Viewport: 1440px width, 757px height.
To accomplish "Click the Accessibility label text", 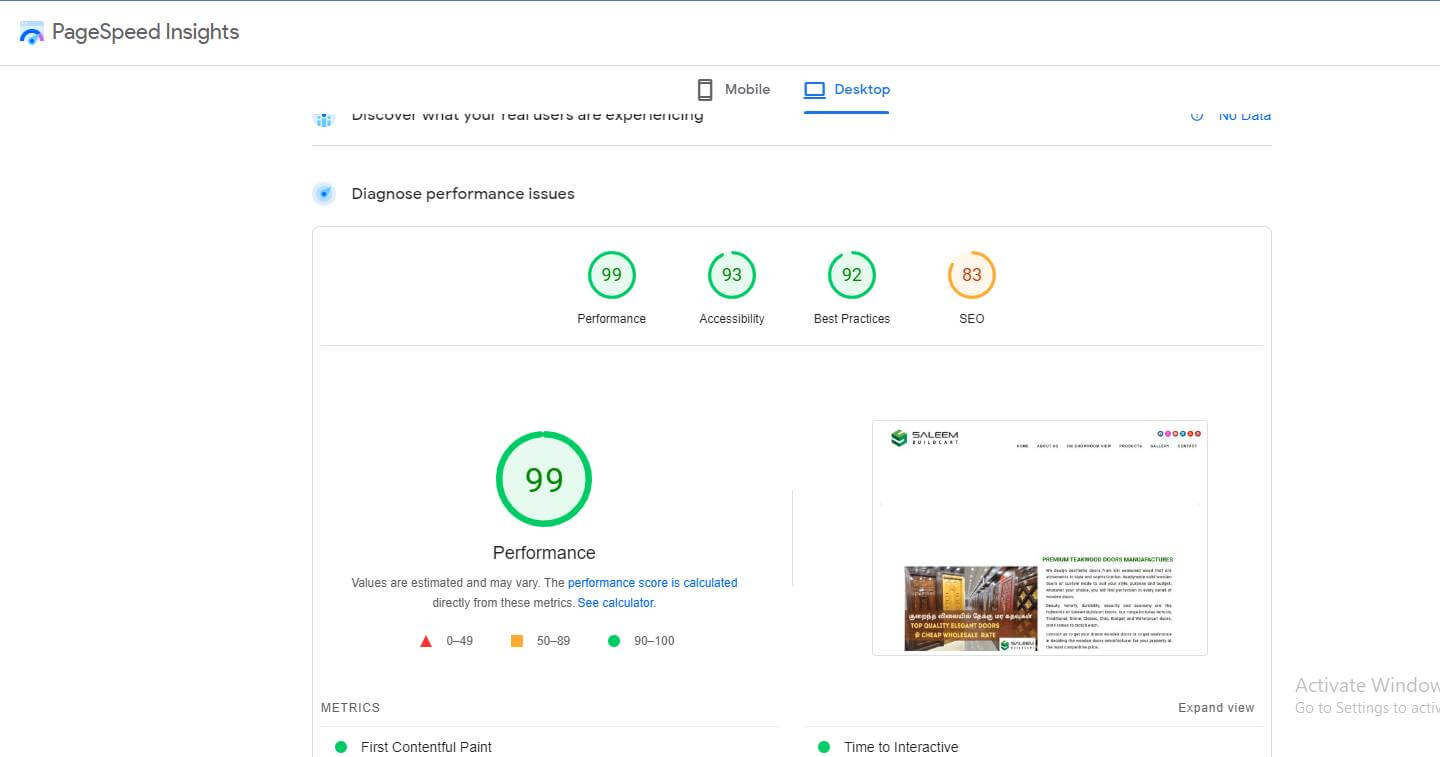I will coord(732,319).
